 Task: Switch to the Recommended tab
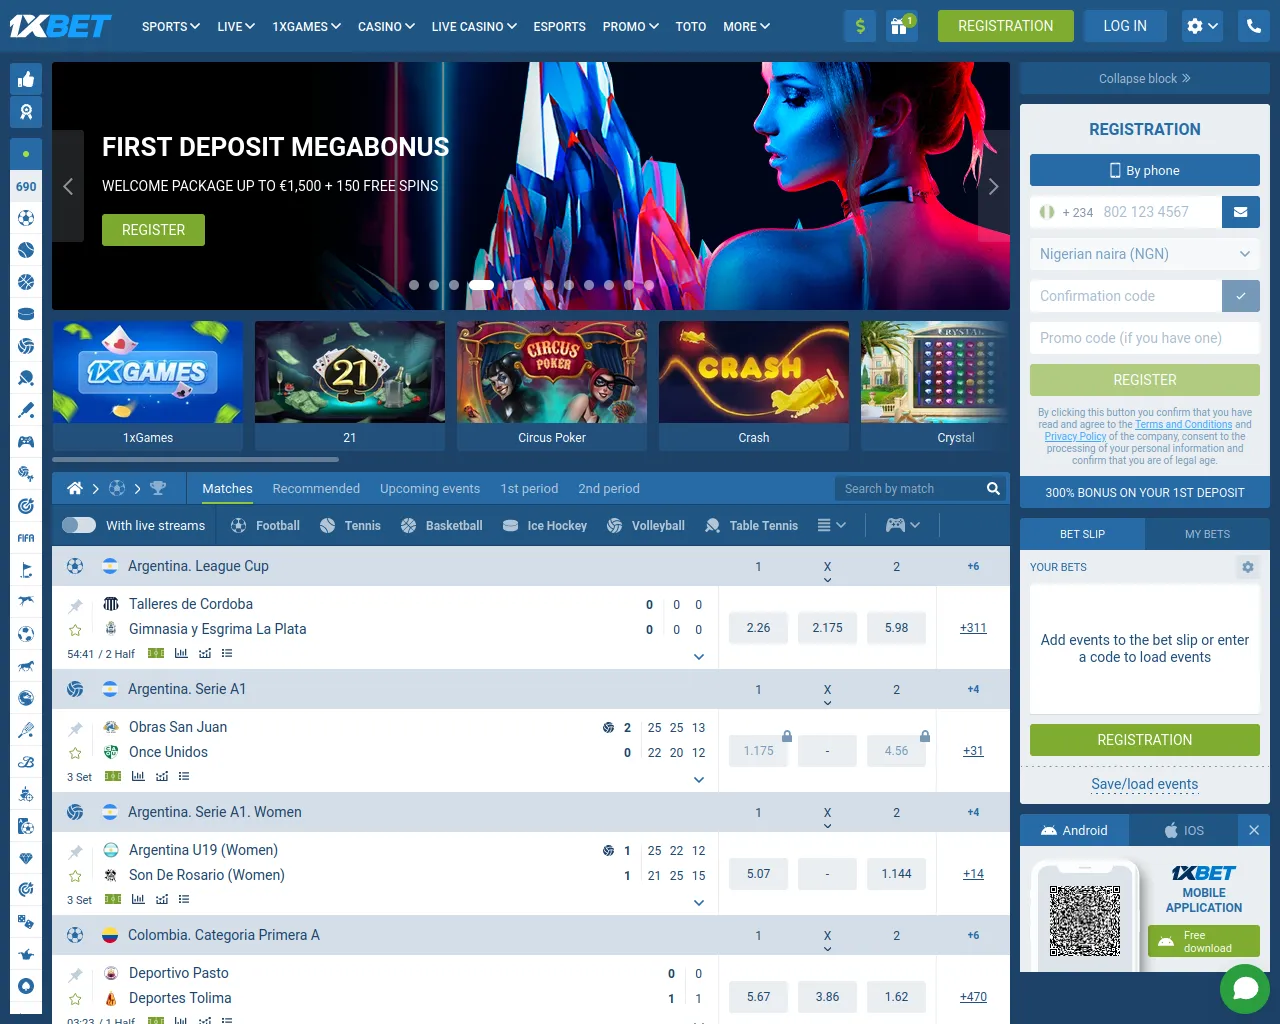pyautogui.click(x=316, y=489)
